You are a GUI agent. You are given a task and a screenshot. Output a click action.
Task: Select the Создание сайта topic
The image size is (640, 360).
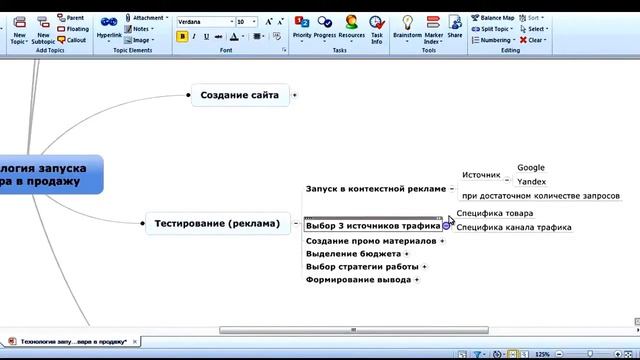[240, 95]
